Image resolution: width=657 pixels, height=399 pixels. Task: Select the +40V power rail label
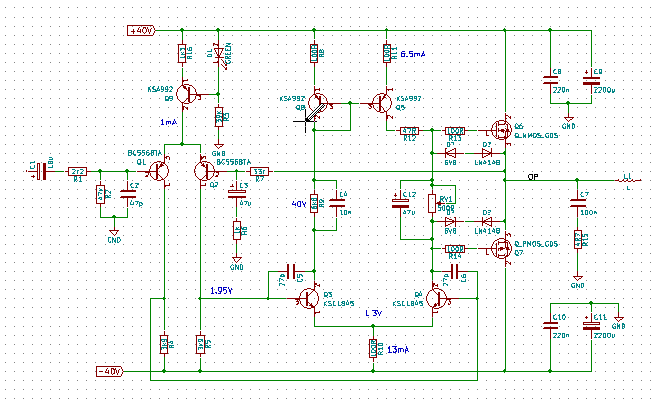[x=141, y=31]
